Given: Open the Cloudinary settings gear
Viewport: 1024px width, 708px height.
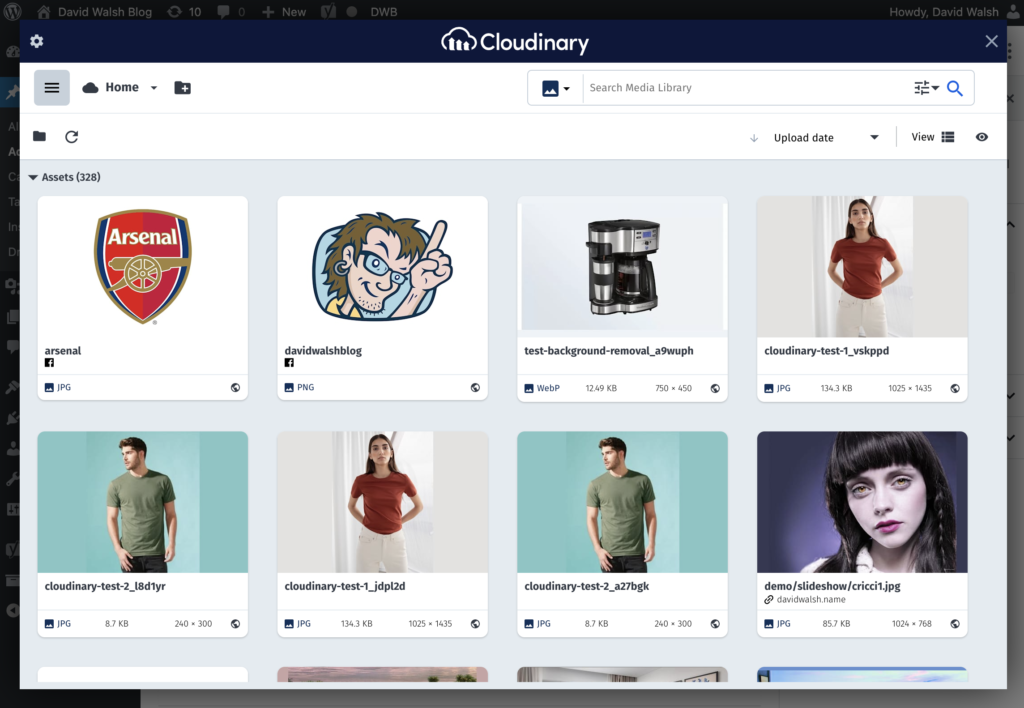Looking at the screenshot, I should pyautogui.click(x=37, y=41).
